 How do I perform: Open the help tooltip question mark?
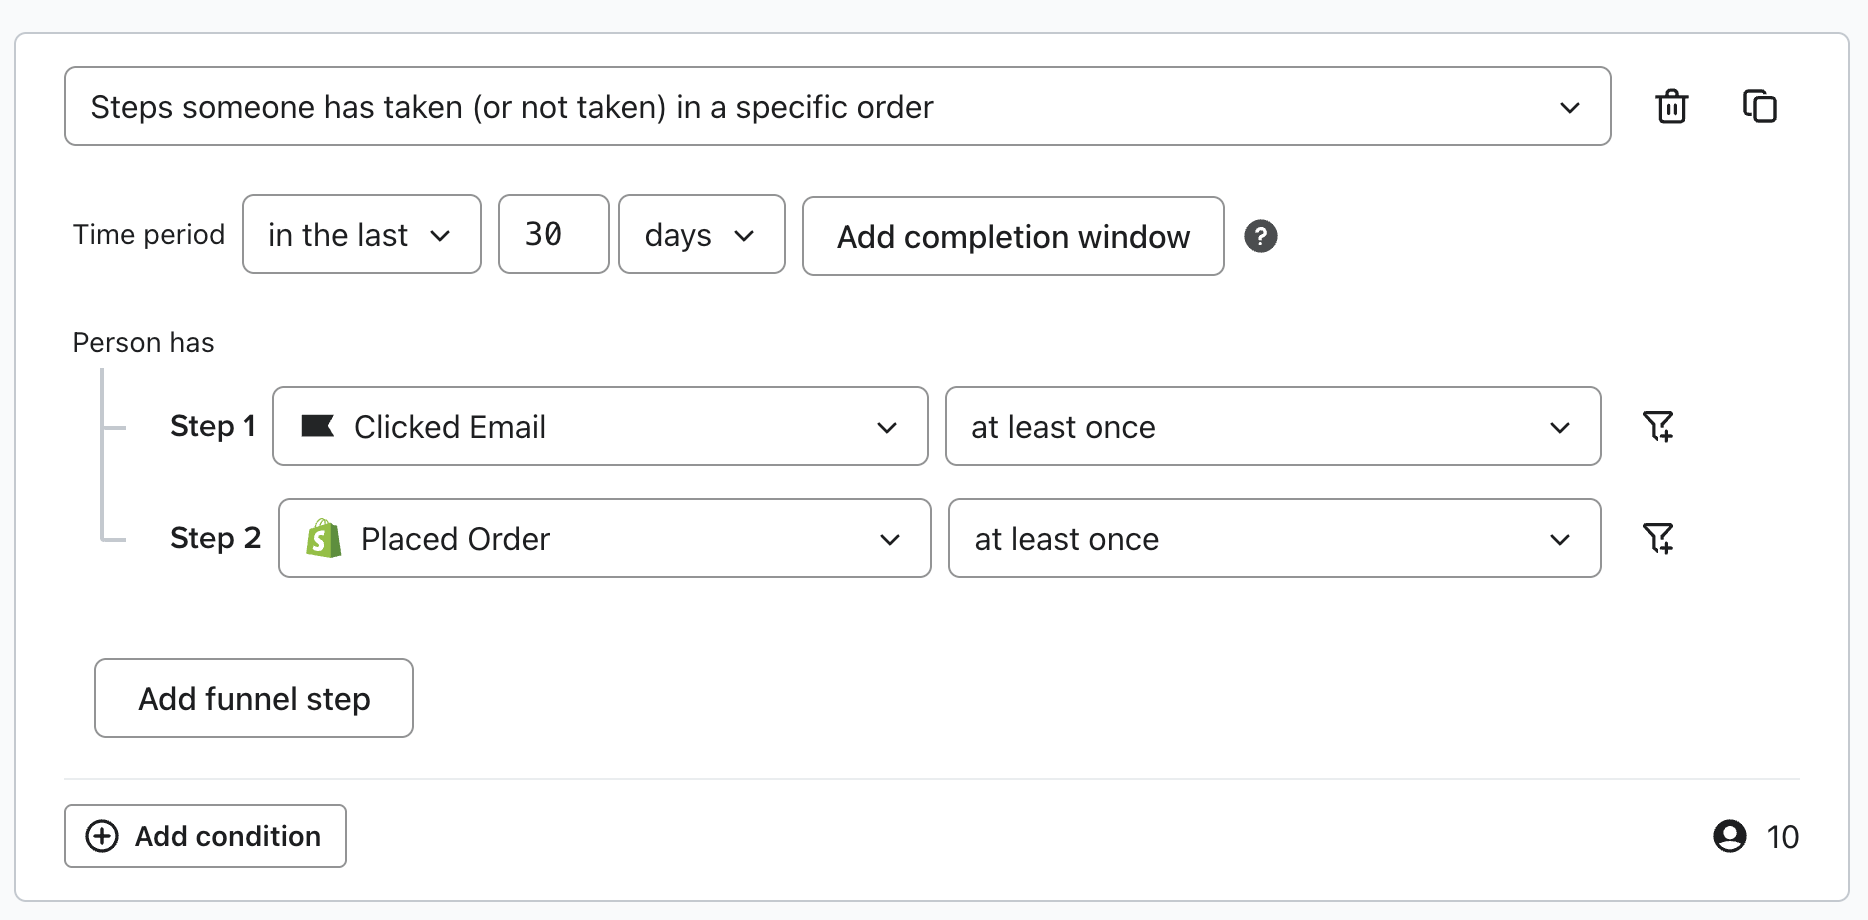pyautogui.click(x=1261, y=236)
